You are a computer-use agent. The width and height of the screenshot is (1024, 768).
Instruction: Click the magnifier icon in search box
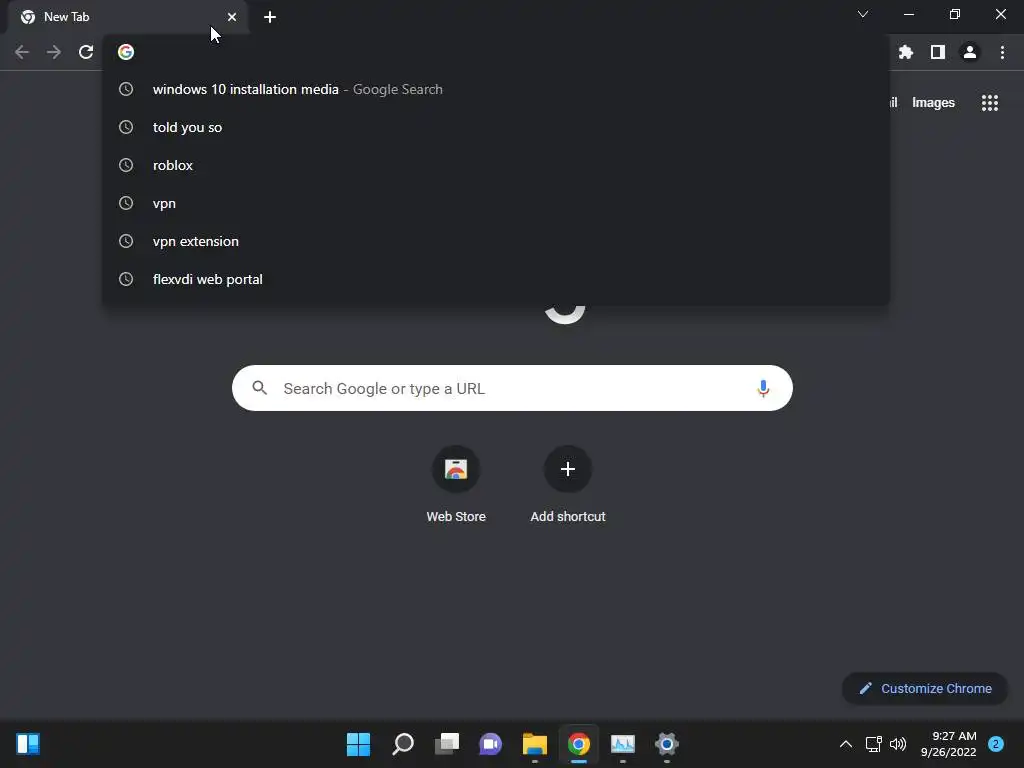click(260, 388)
